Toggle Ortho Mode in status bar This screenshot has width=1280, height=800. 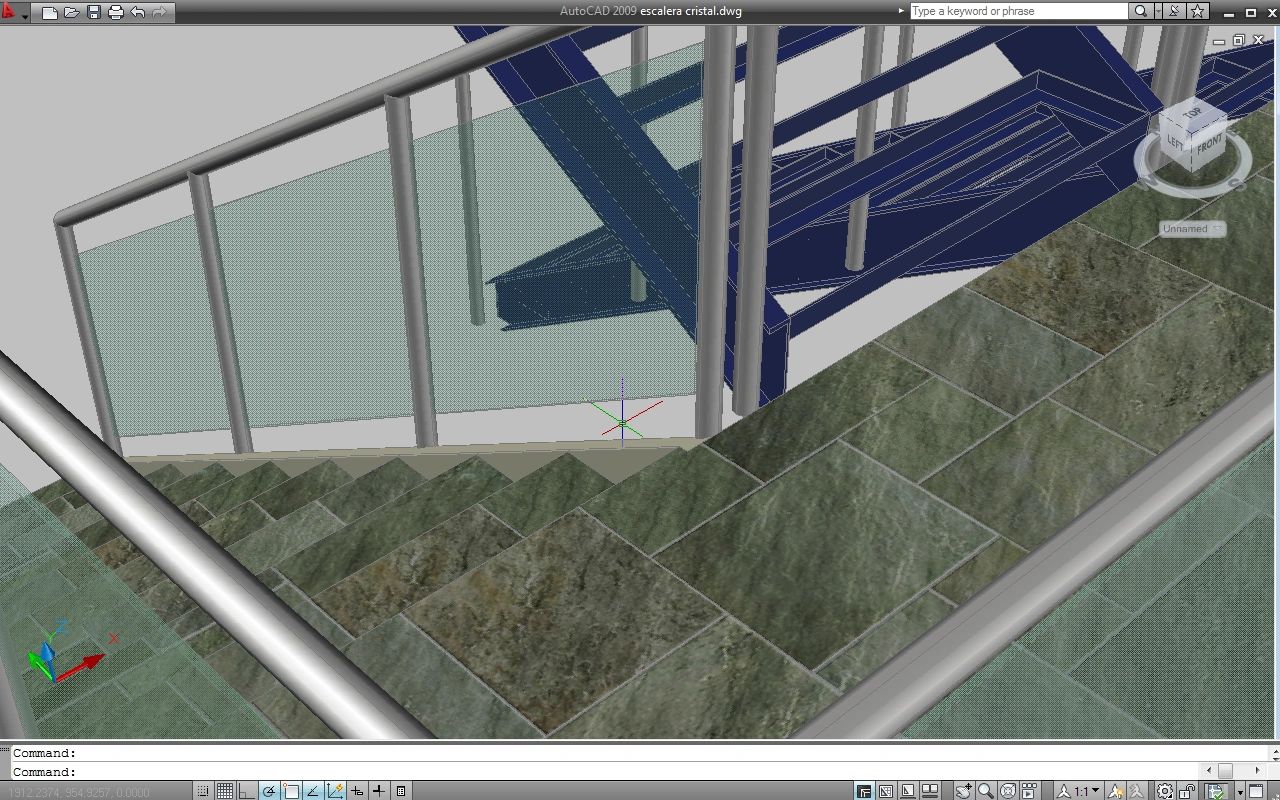coord(247,791)
